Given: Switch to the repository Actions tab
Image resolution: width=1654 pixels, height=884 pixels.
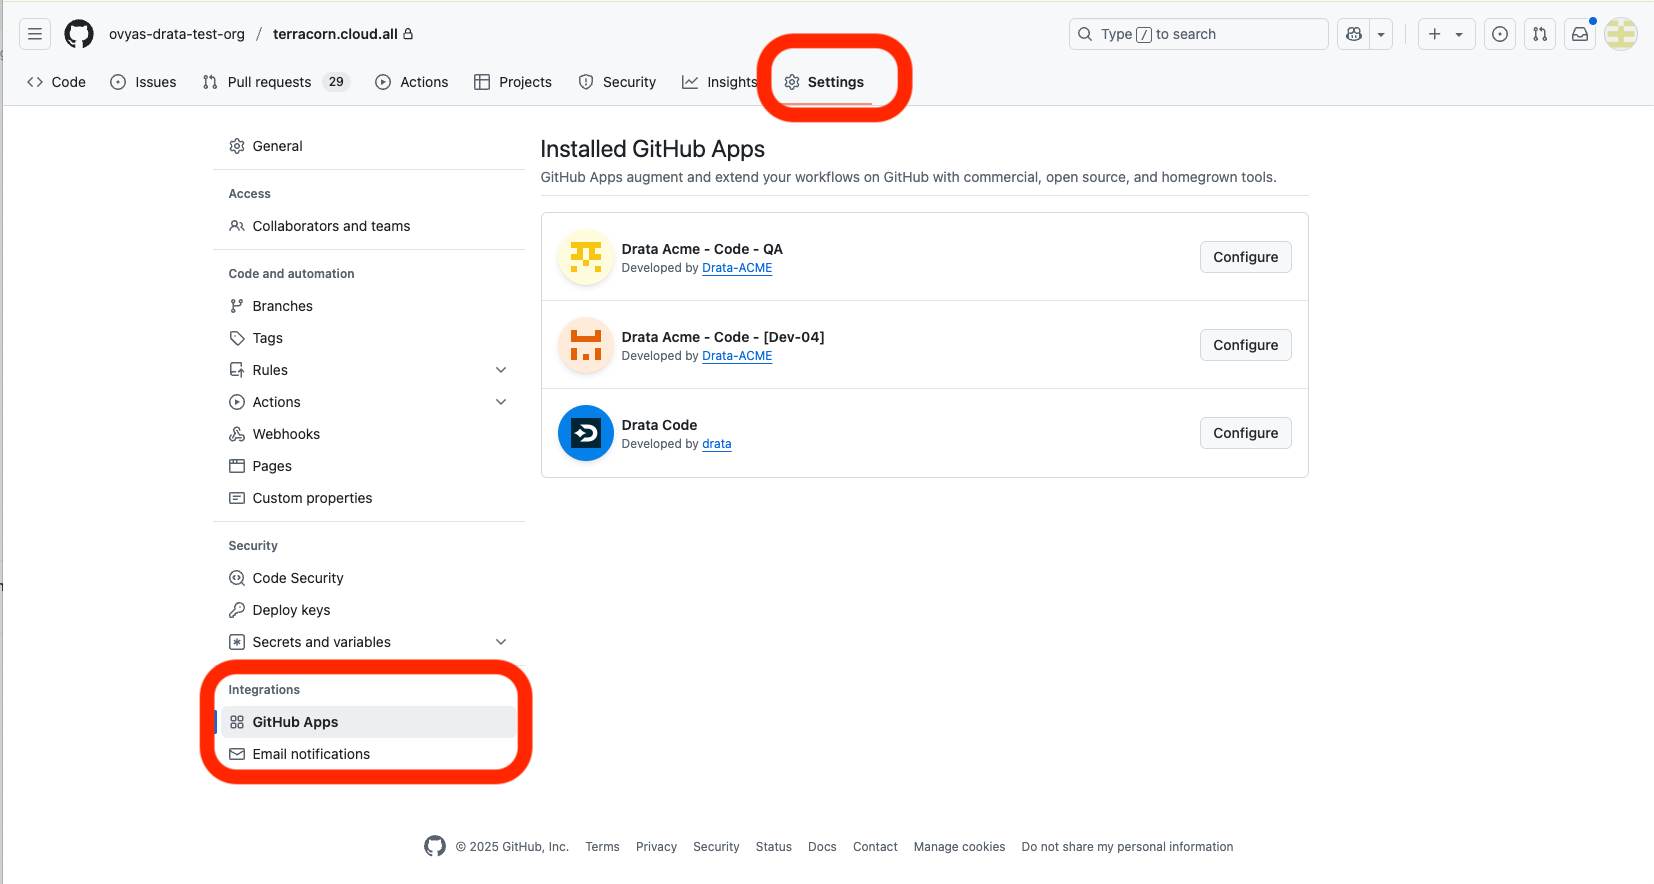Looking at the screenshot, I should [412, 82].
